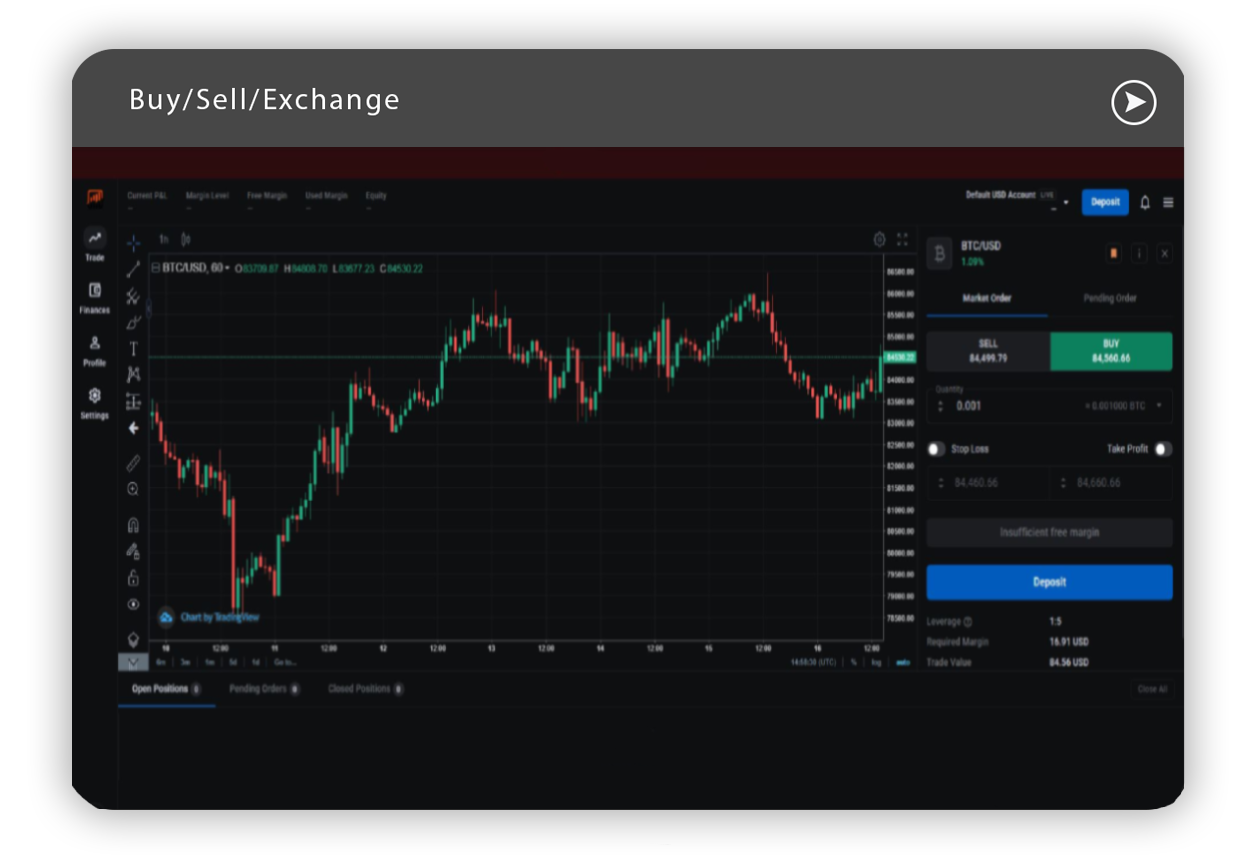The image size is (1257, 860).
Task: Enable the Take Profit toggle
Action: (1163, 449)
